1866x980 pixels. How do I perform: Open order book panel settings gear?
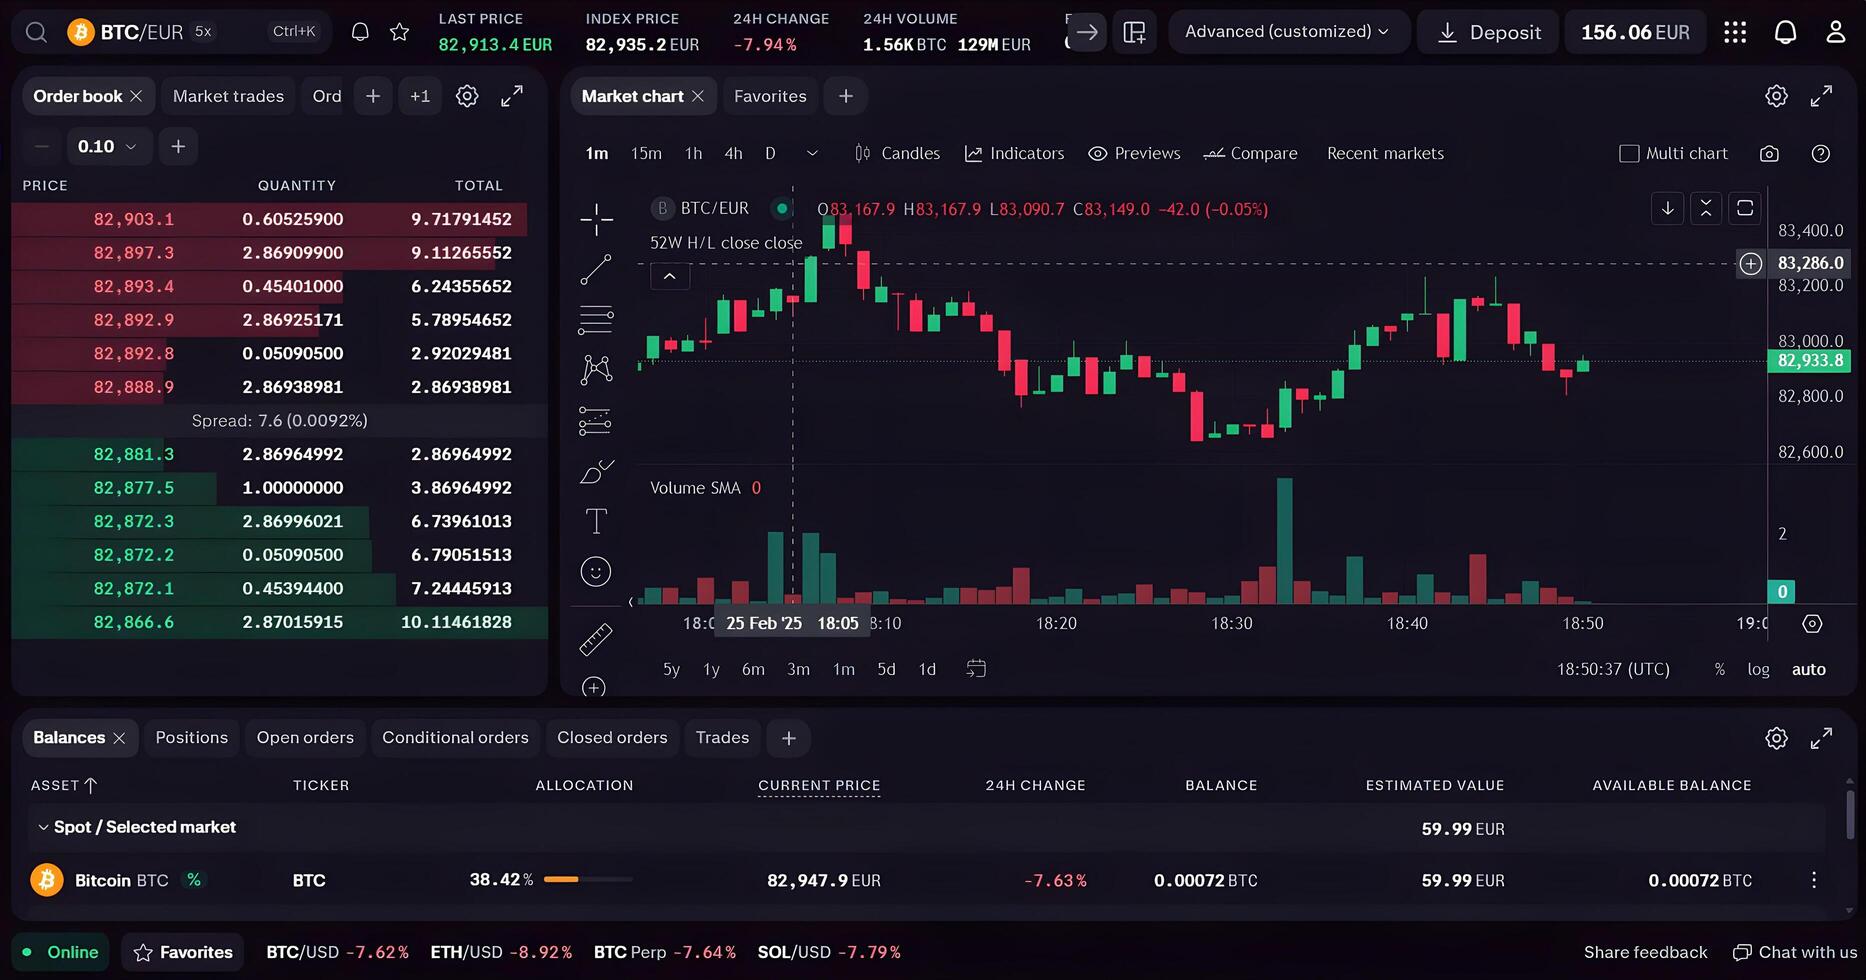[x=467, y=96]
